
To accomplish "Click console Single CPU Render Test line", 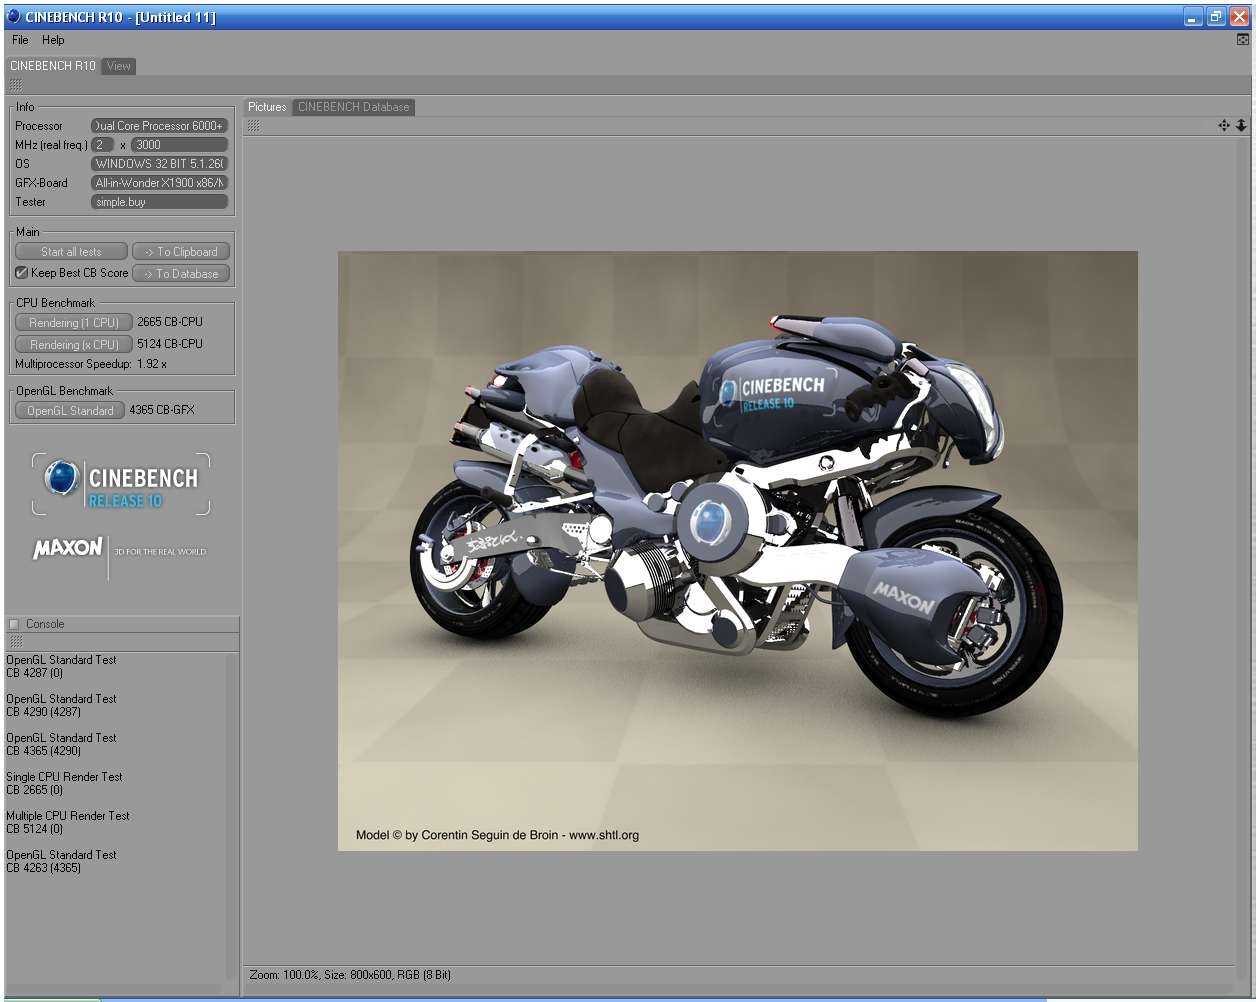I will pos(64,777).
